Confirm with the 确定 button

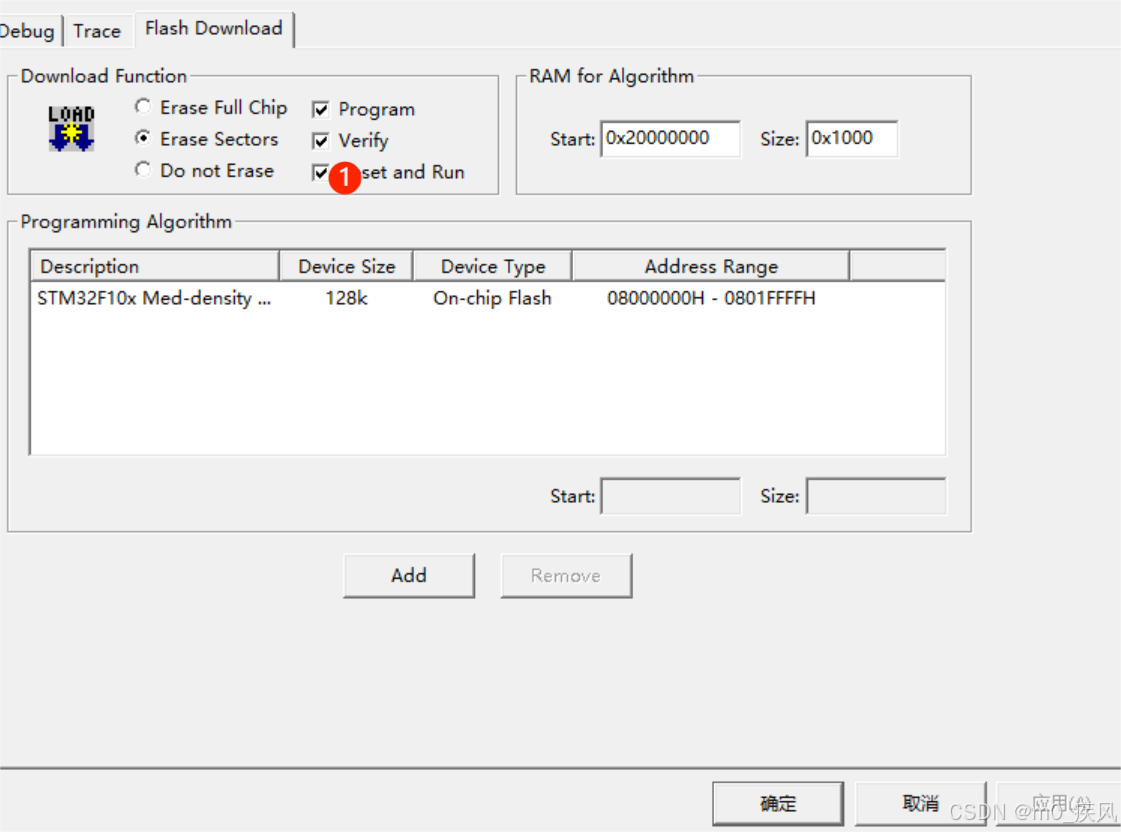778,803
